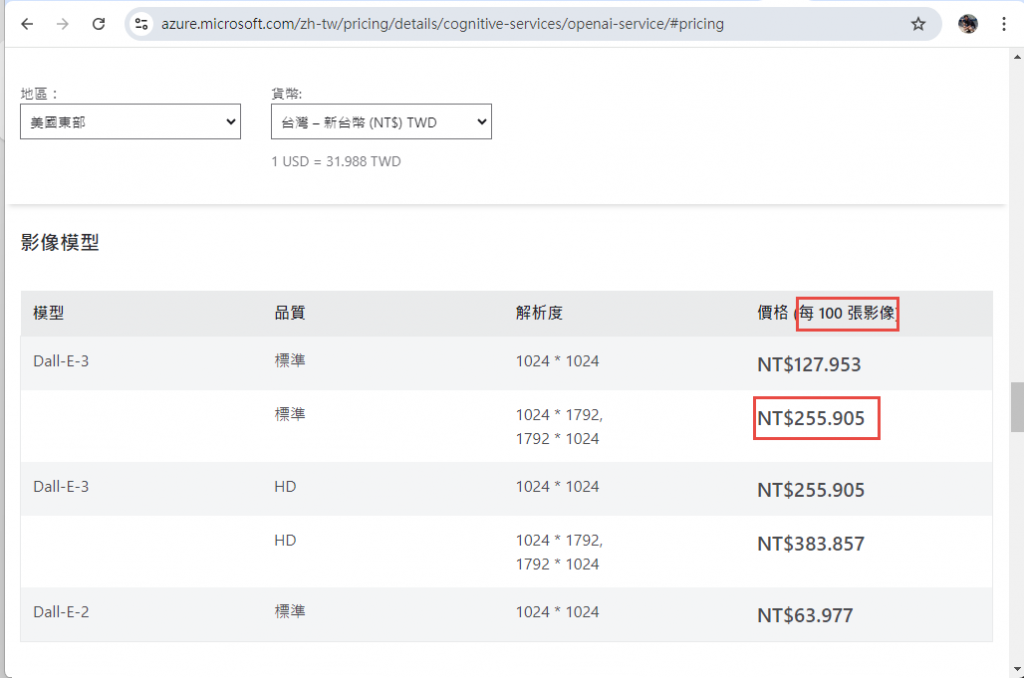Click the Dall-E-2 resolution 1024 * 1024
This screenshot has width=1024, height=678.
point(557,612)
